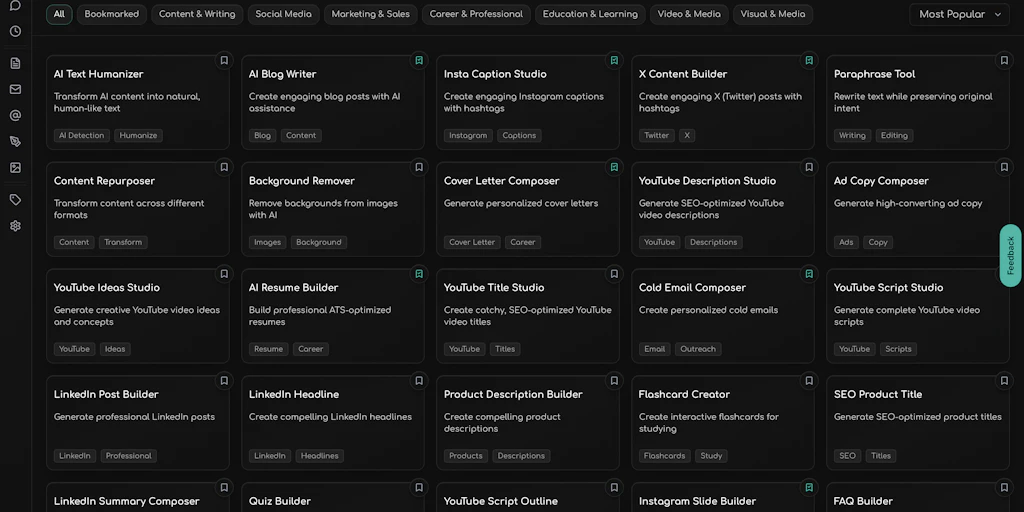Click 'Generate personalized cover letters' description
This screenshot has height=512, width=1024.
tap(521, 203)
